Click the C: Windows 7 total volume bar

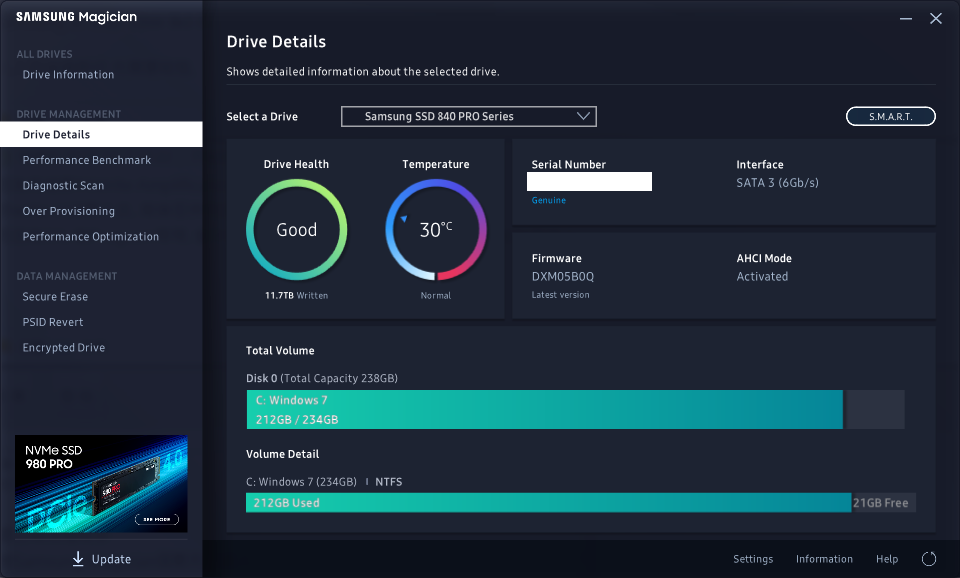[x=544, y=410]
